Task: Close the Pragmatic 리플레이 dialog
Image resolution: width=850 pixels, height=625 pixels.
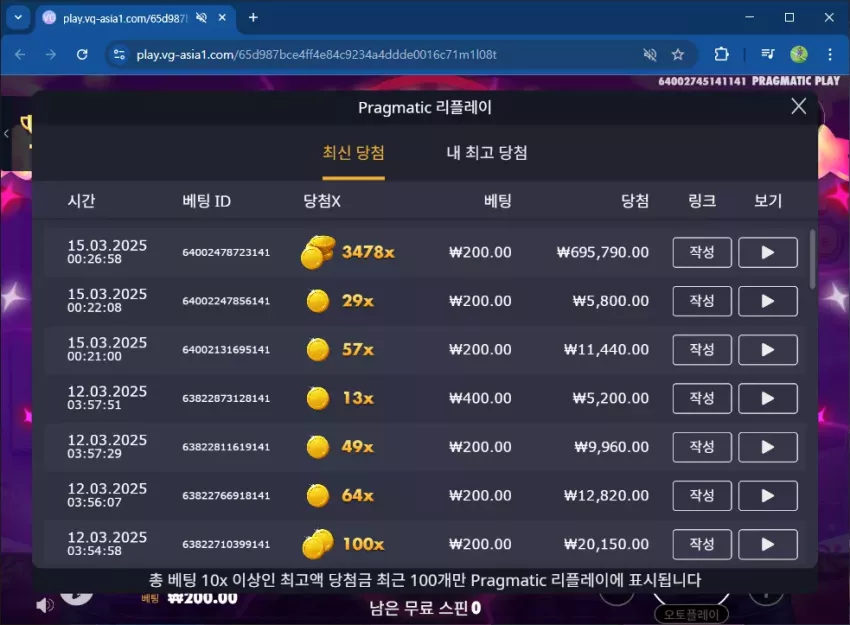Action: 799,106
